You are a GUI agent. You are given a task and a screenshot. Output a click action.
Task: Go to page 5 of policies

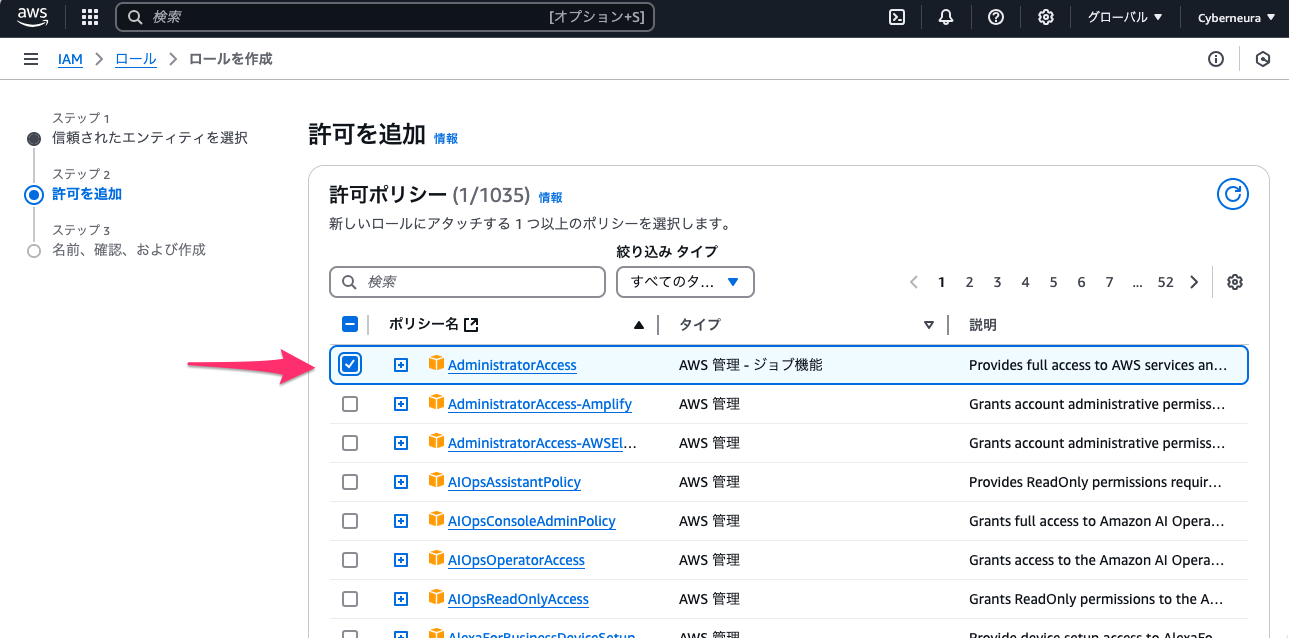(1053, 282)
